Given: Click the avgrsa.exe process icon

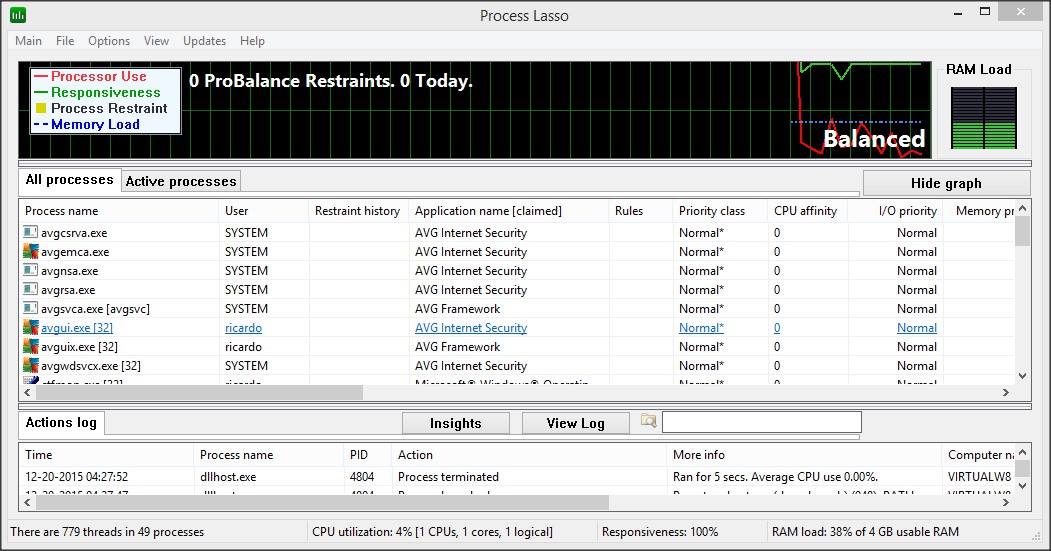Looking at the screenshot, I should [31, 290].
